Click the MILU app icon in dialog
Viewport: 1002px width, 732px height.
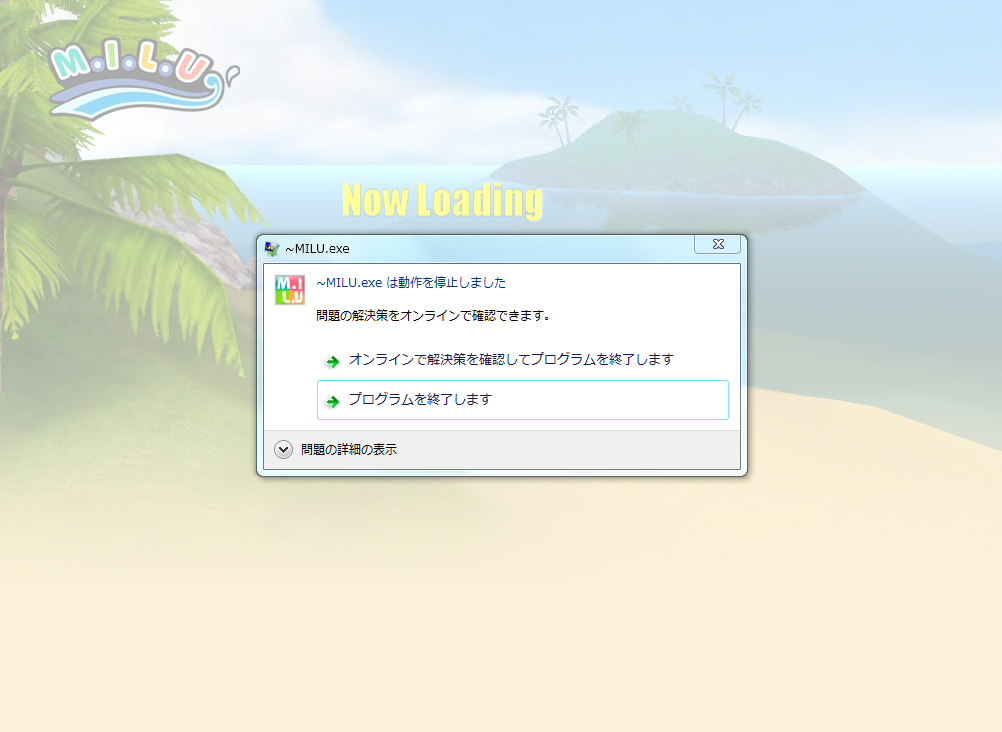(x=289, y=290)
